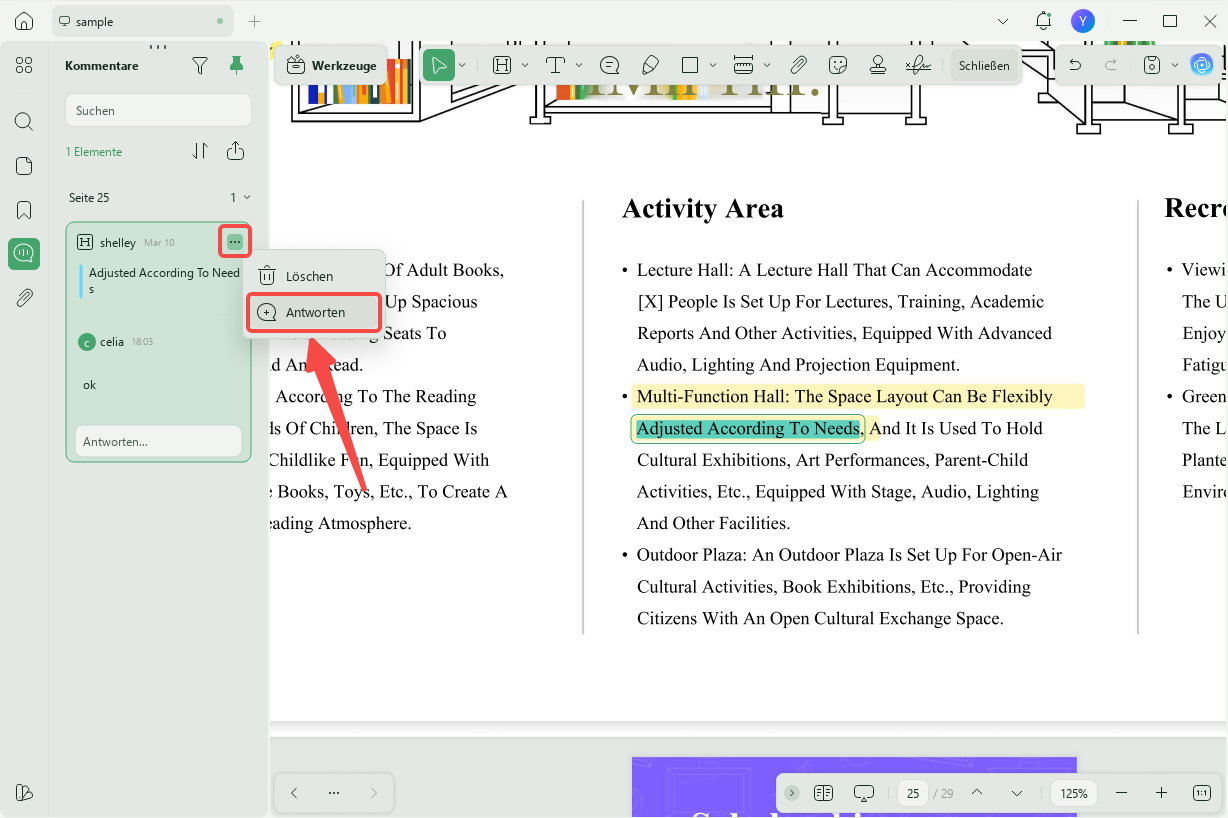Open the bookmarks panel in sidebar
The image size is (1228, 818).
(x=24, y=210)
